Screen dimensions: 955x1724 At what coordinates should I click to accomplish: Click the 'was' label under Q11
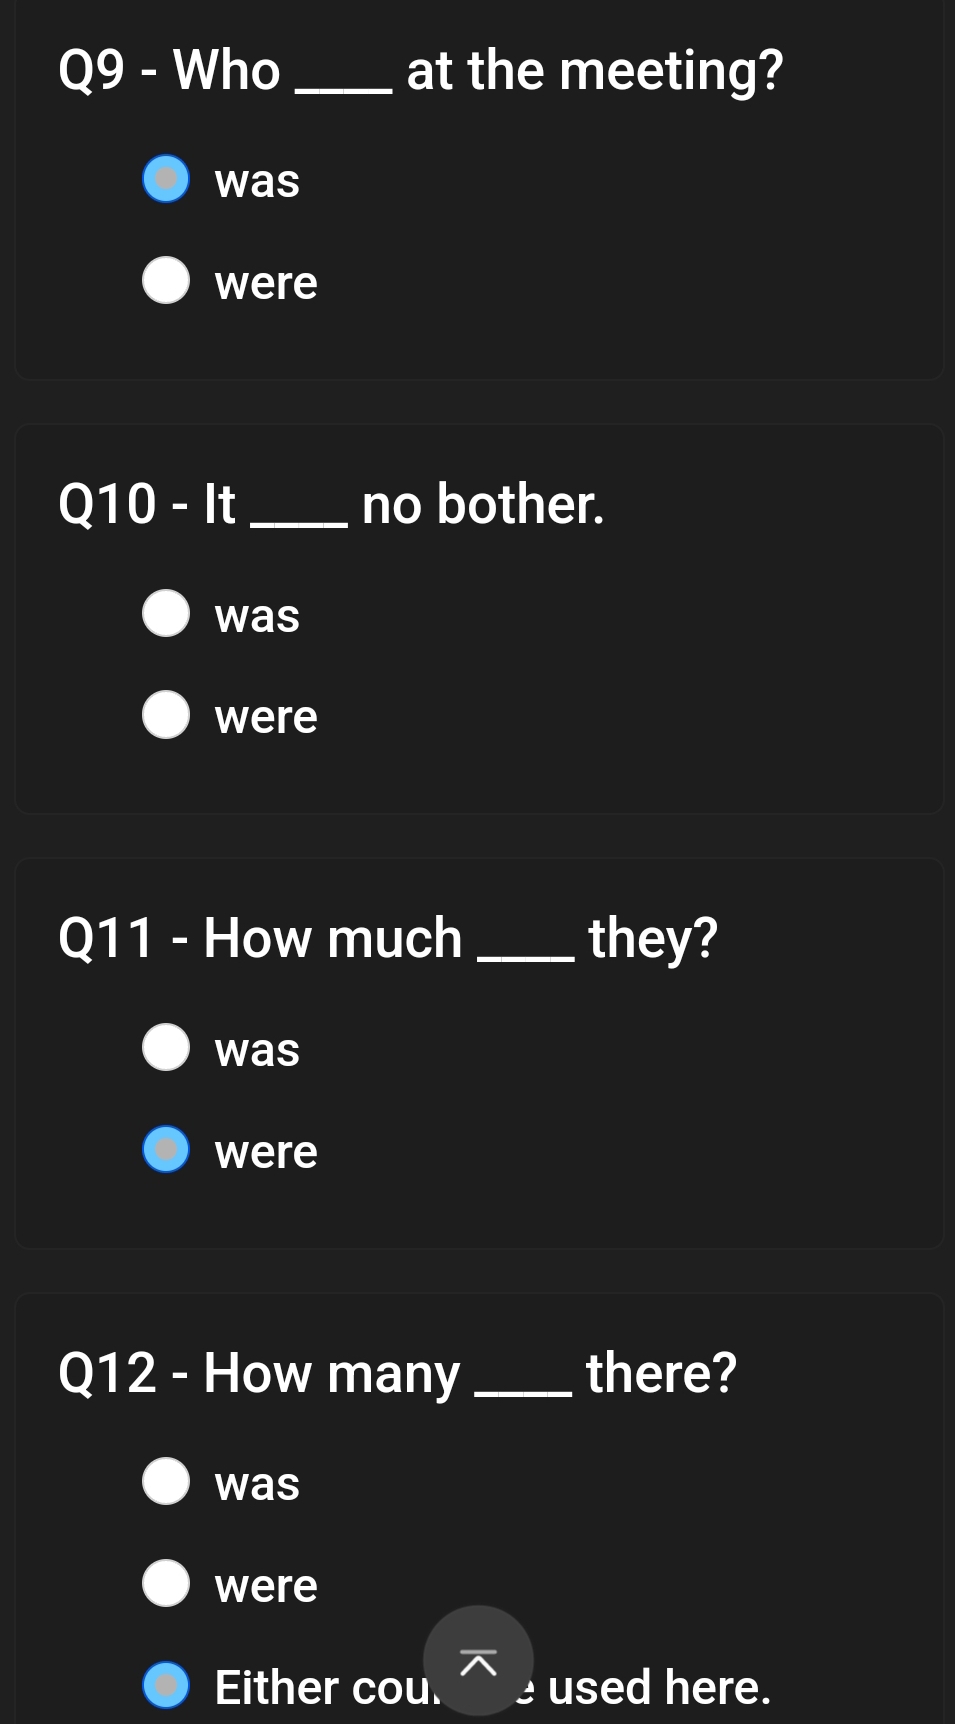[257, 1049]
